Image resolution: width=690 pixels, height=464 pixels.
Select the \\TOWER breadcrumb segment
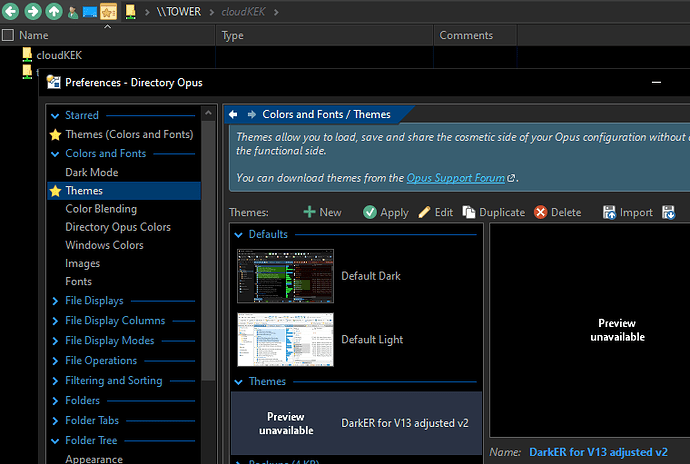pyautogui.click(x=179, y=12)
